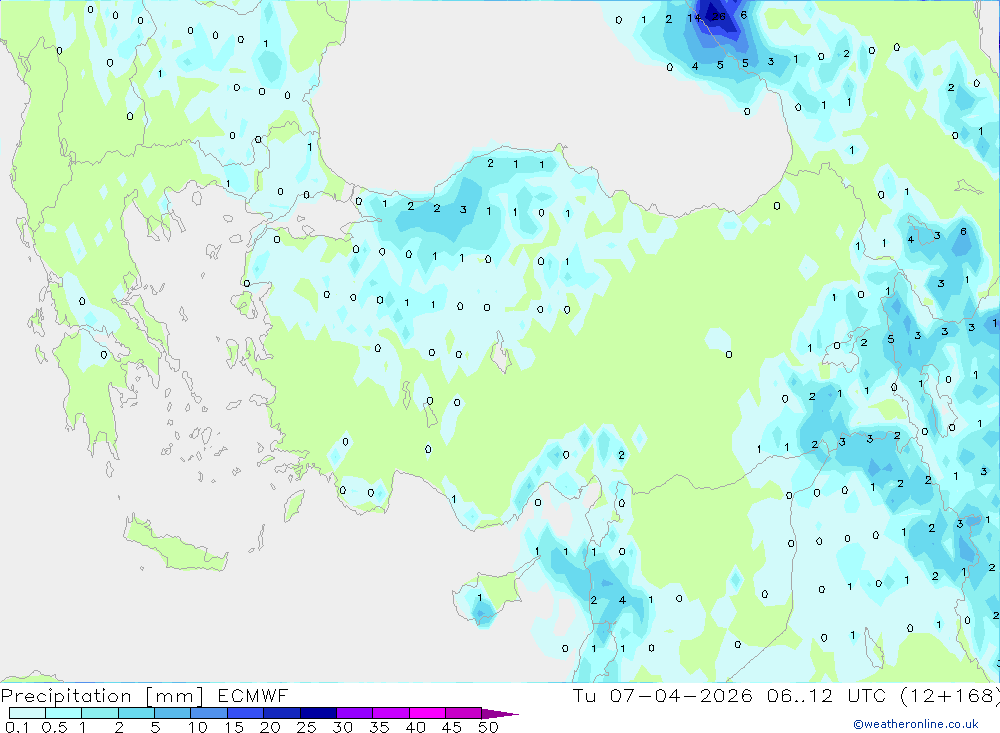The width and height of the screenshot is (1000, 733).
Task: Select the 40–45 mm magenta legend swatch
Action: [427, 713]
